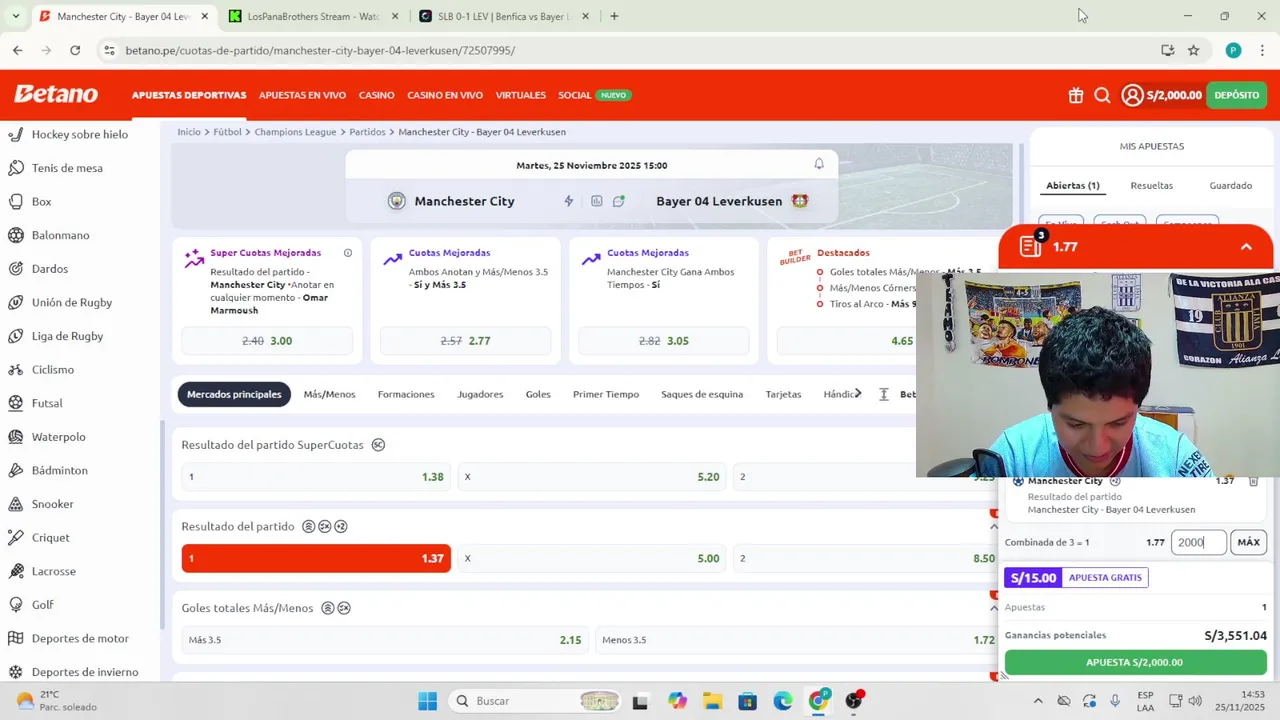
Task: Add the boosted 3.05 Gana Ambos Tiempos bet
Action: point(663,341)
